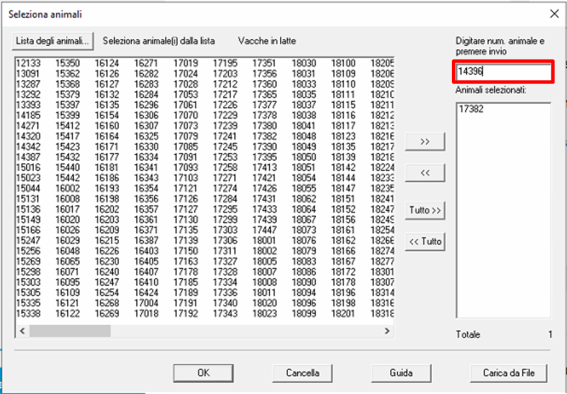Select animal 18023 in the list

tap(265, 313)
